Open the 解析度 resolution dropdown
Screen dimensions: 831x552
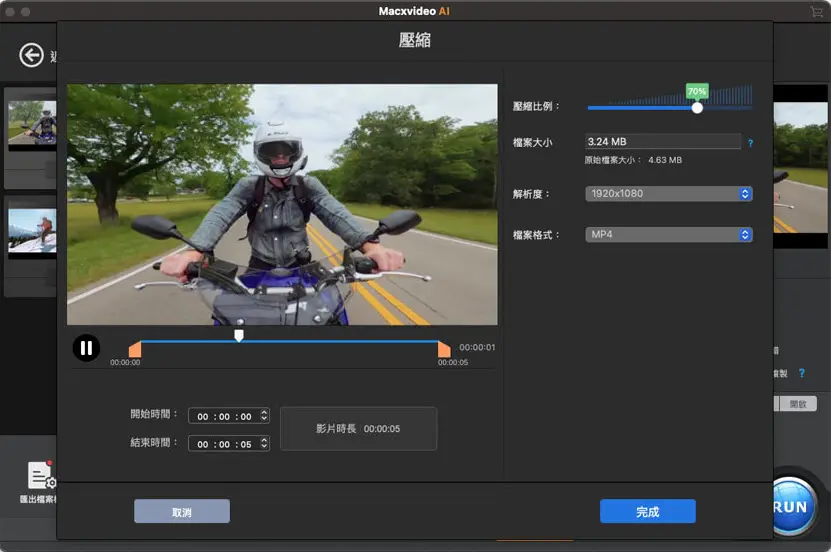pyautogui.click(x=668, y=194)
